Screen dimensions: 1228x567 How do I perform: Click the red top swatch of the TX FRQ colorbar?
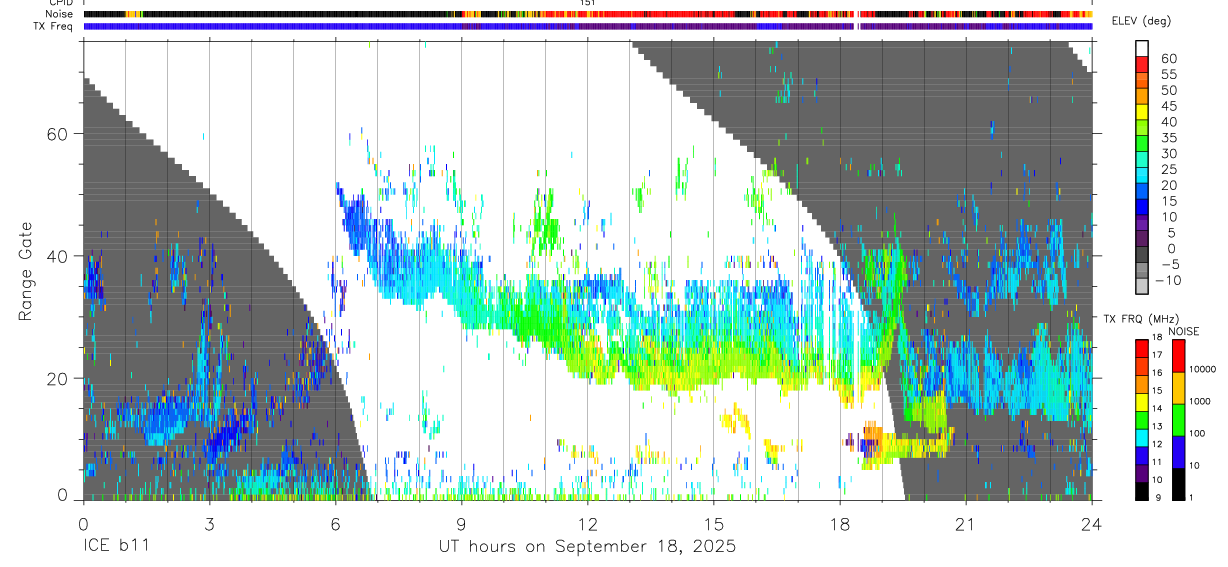pyautogui.click(x=1142, y=347)
